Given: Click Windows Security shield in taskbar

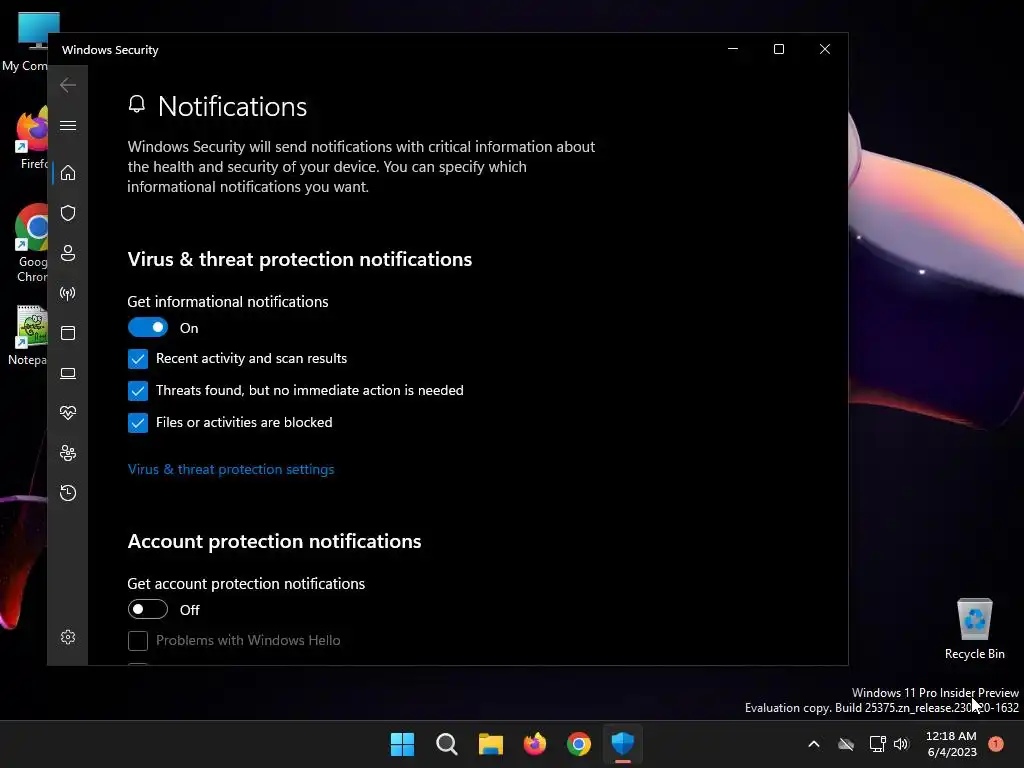Looking at the screenshot, I should coord(623,744).
